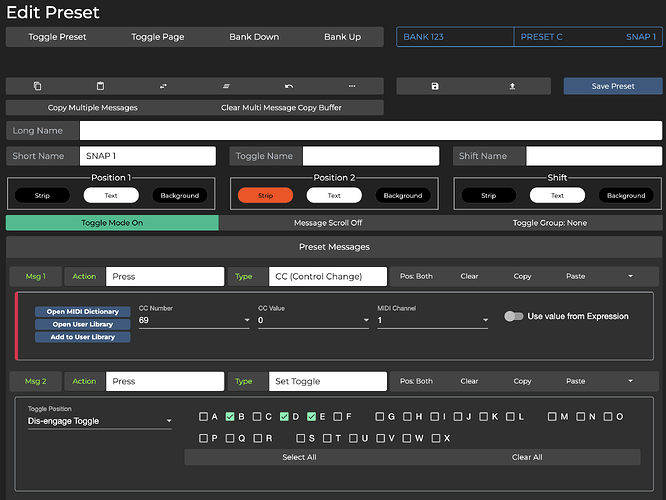Open the Toggle Position dropdown
Viewport: 666px width, 500px height.
pos(99,422)
